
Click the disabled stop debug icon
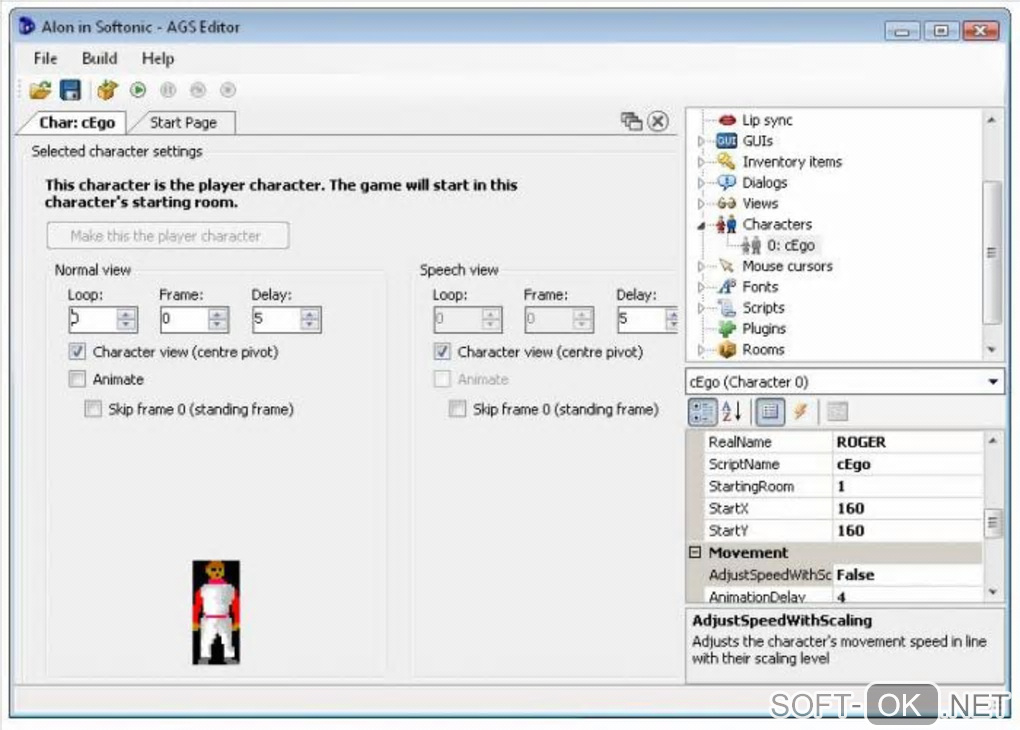(x=228, y=90)
